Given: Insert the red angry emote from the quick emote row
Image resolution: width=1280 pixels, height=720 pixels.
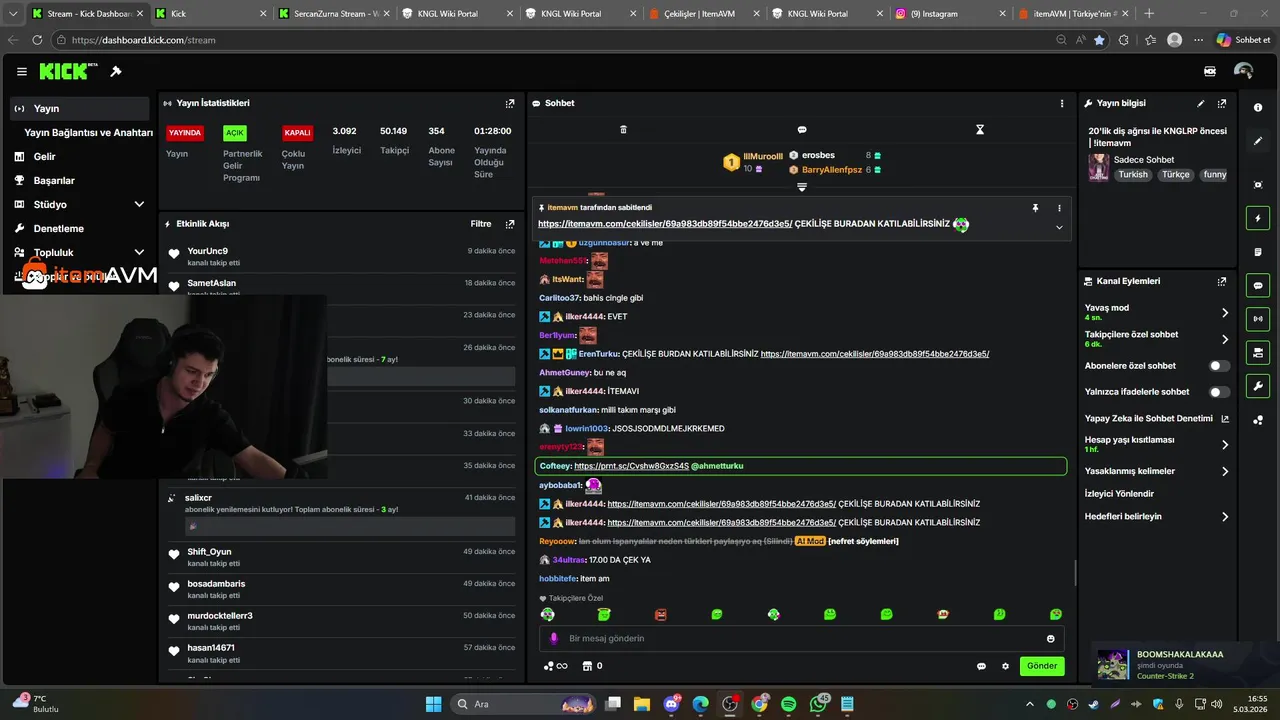Looking at the screenshot, I should [660, 615].
